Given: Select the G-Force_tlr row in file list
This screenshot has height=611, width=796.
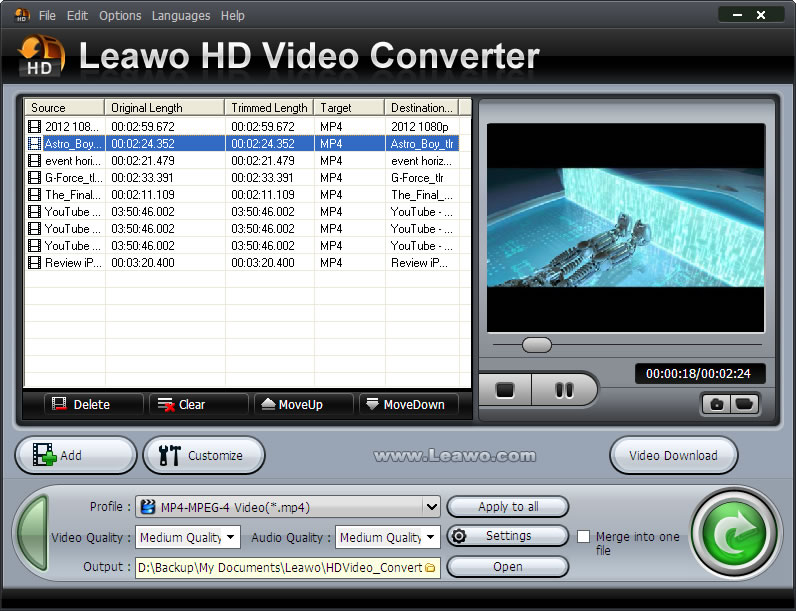Looking at the screenshot, I should point(240,178).
